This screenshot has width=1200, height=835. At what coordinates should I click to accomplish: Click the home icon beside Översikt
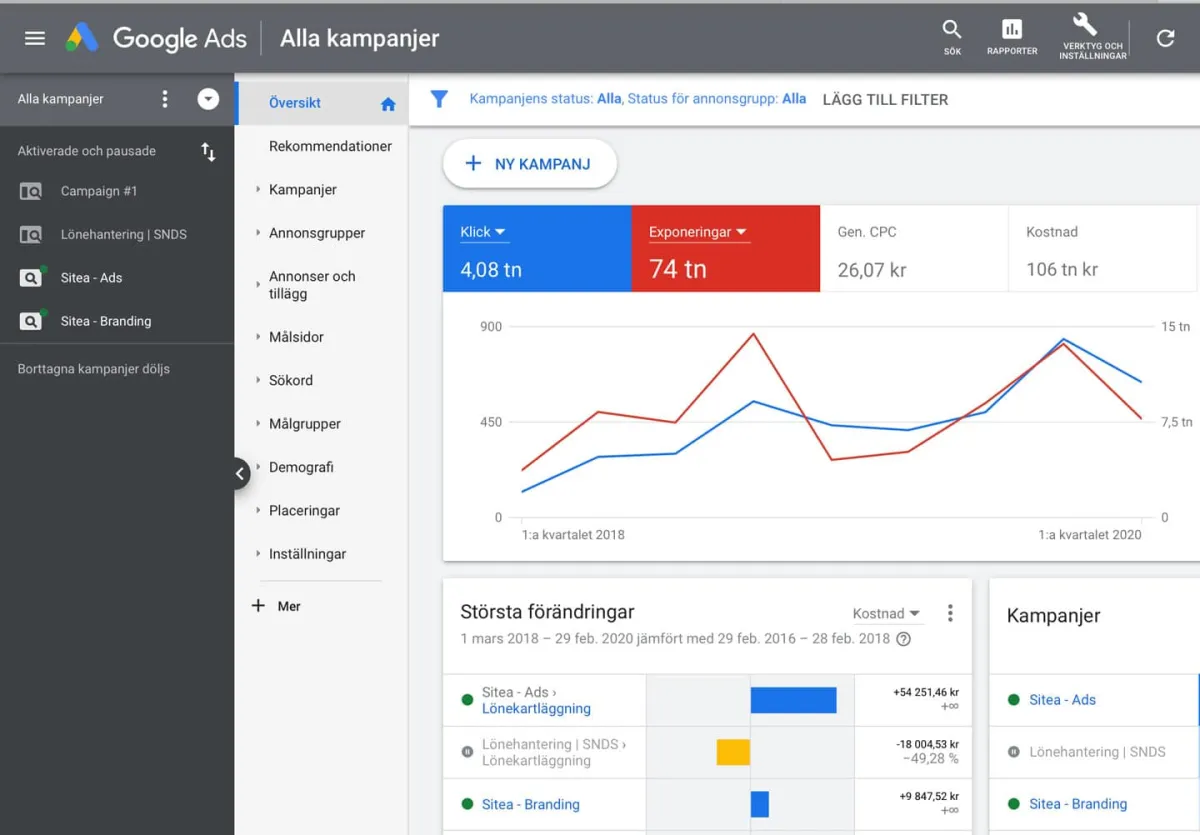388,104
